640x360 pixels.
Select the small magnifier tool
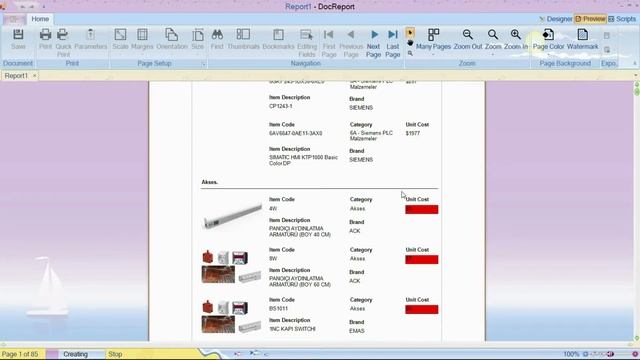click(410, 53)
